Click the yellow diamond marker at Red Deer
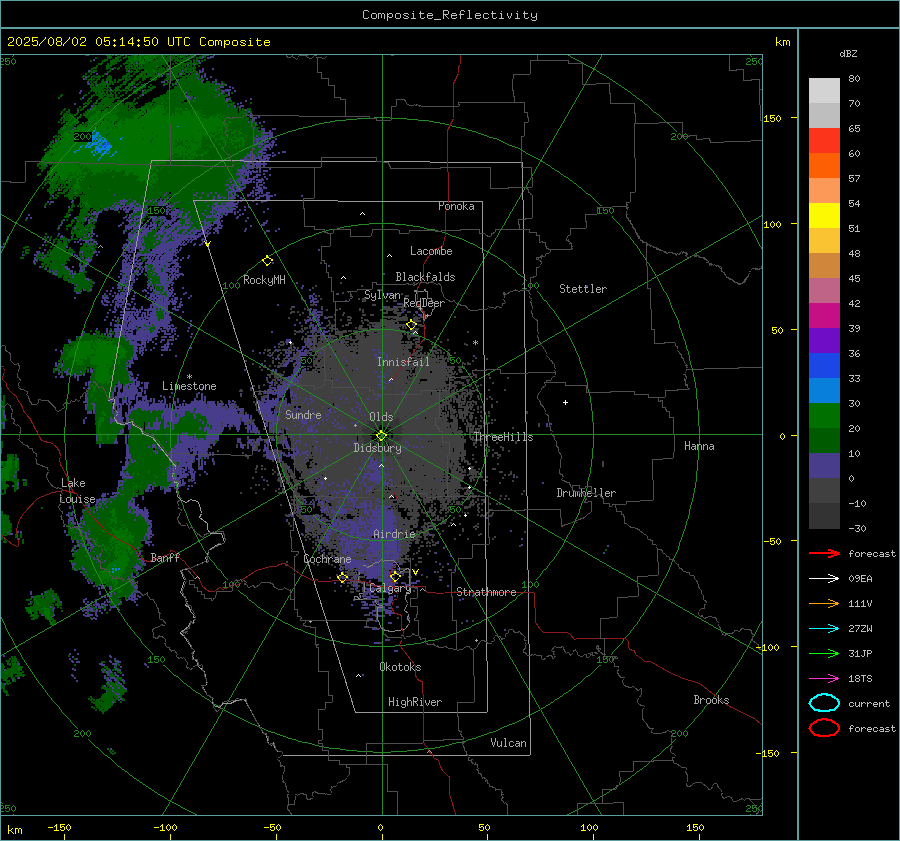The image size is (900, 841). coord(412,325)
